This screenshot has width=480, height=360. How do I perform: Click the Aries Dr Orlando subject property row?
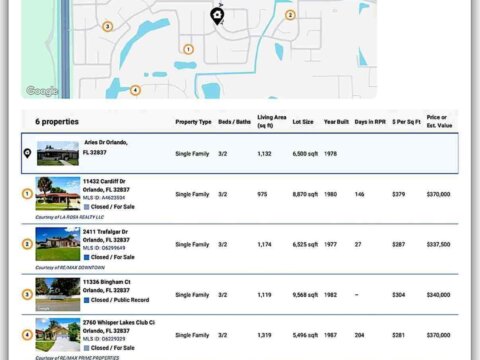pos(240,153)
